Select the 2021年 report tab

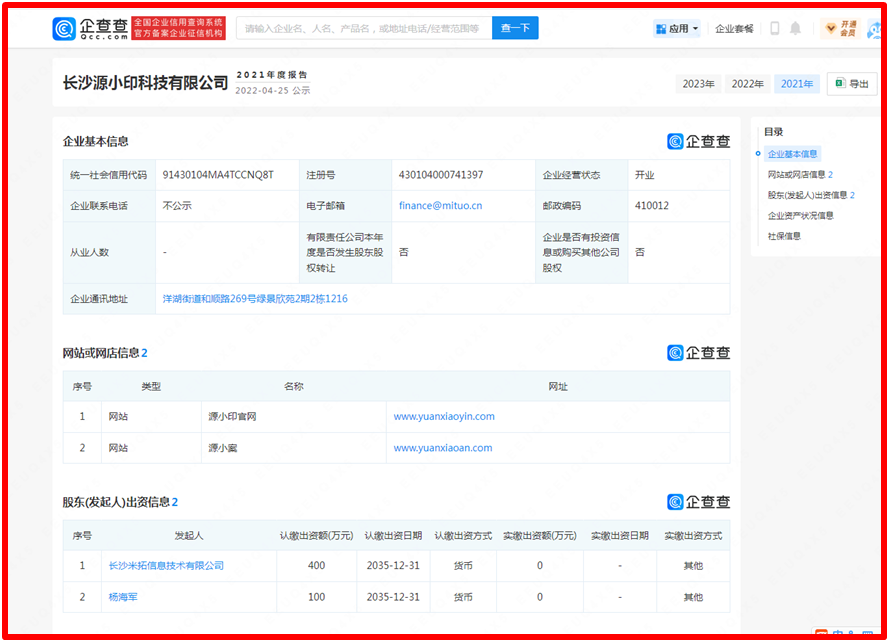click(x=797, y=84)
